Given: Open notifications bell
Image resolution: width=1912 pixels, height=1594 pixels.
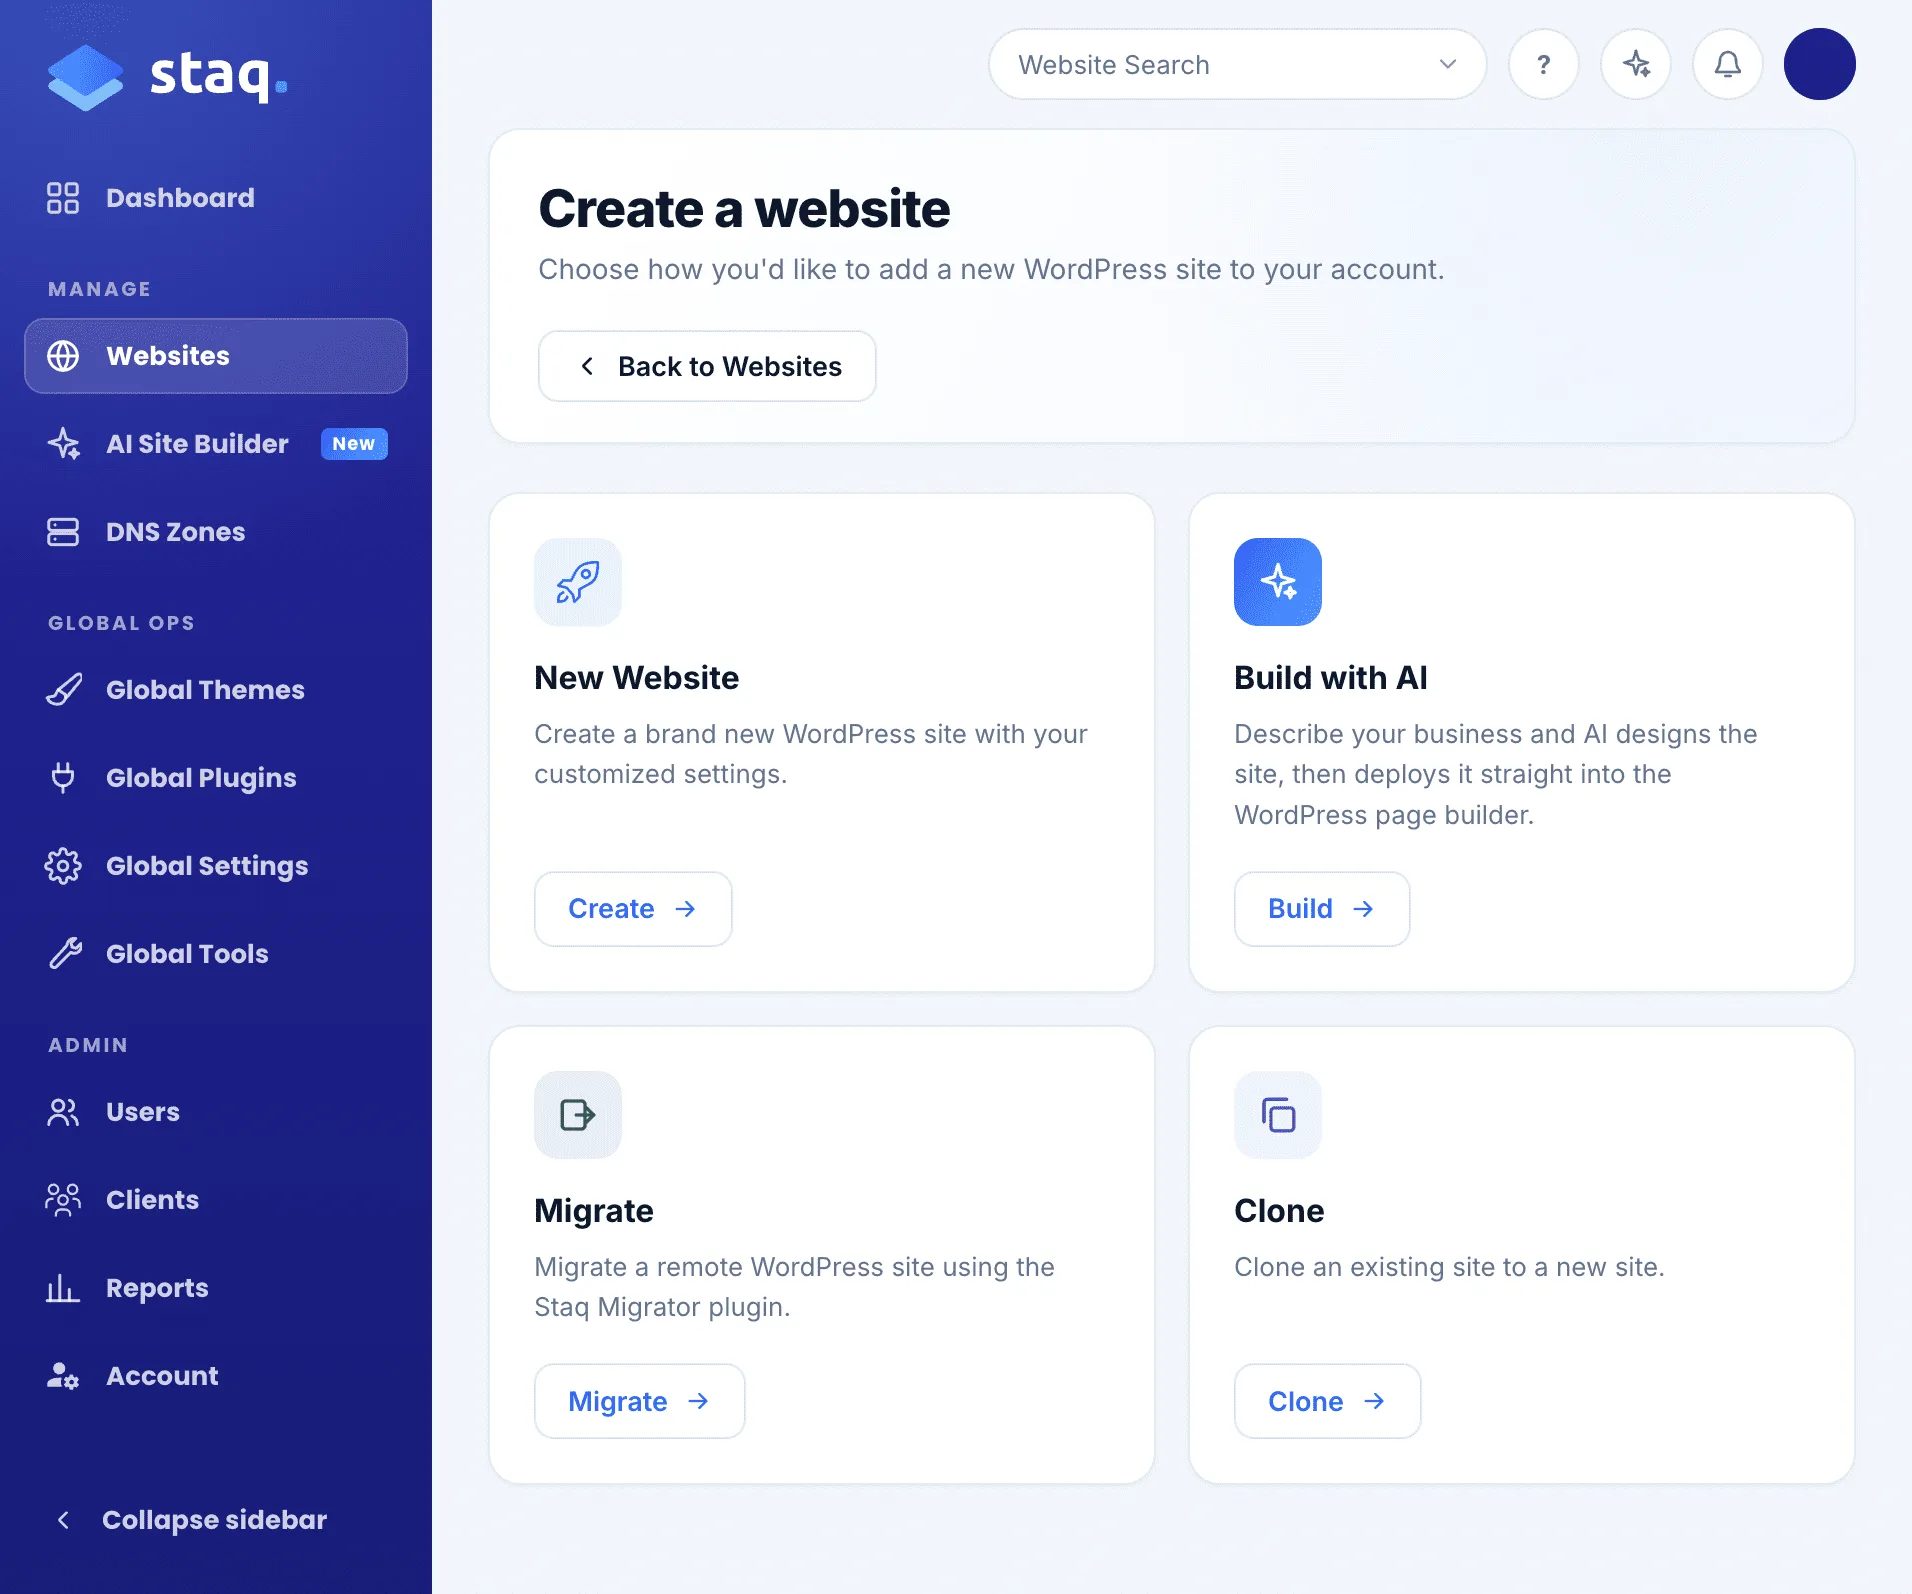Looking at the screenshot, I should click(1728, 65).
